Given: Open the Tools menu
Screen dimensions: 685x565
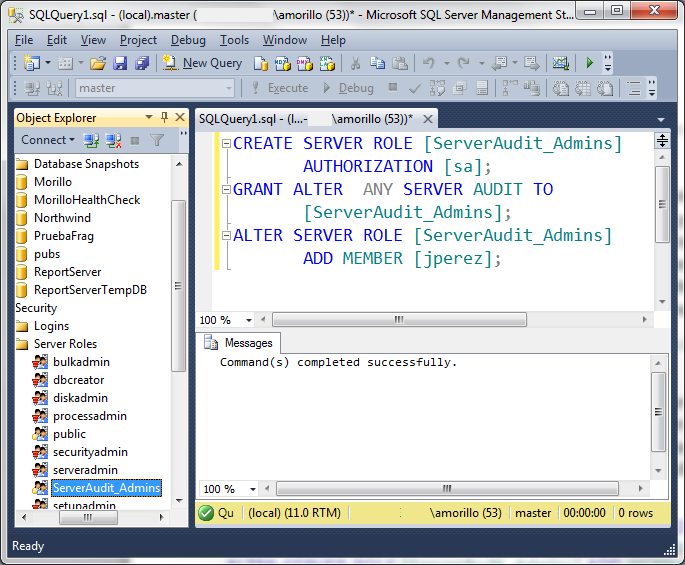Looking at the screenshot, I should click(x=234, y=40).
